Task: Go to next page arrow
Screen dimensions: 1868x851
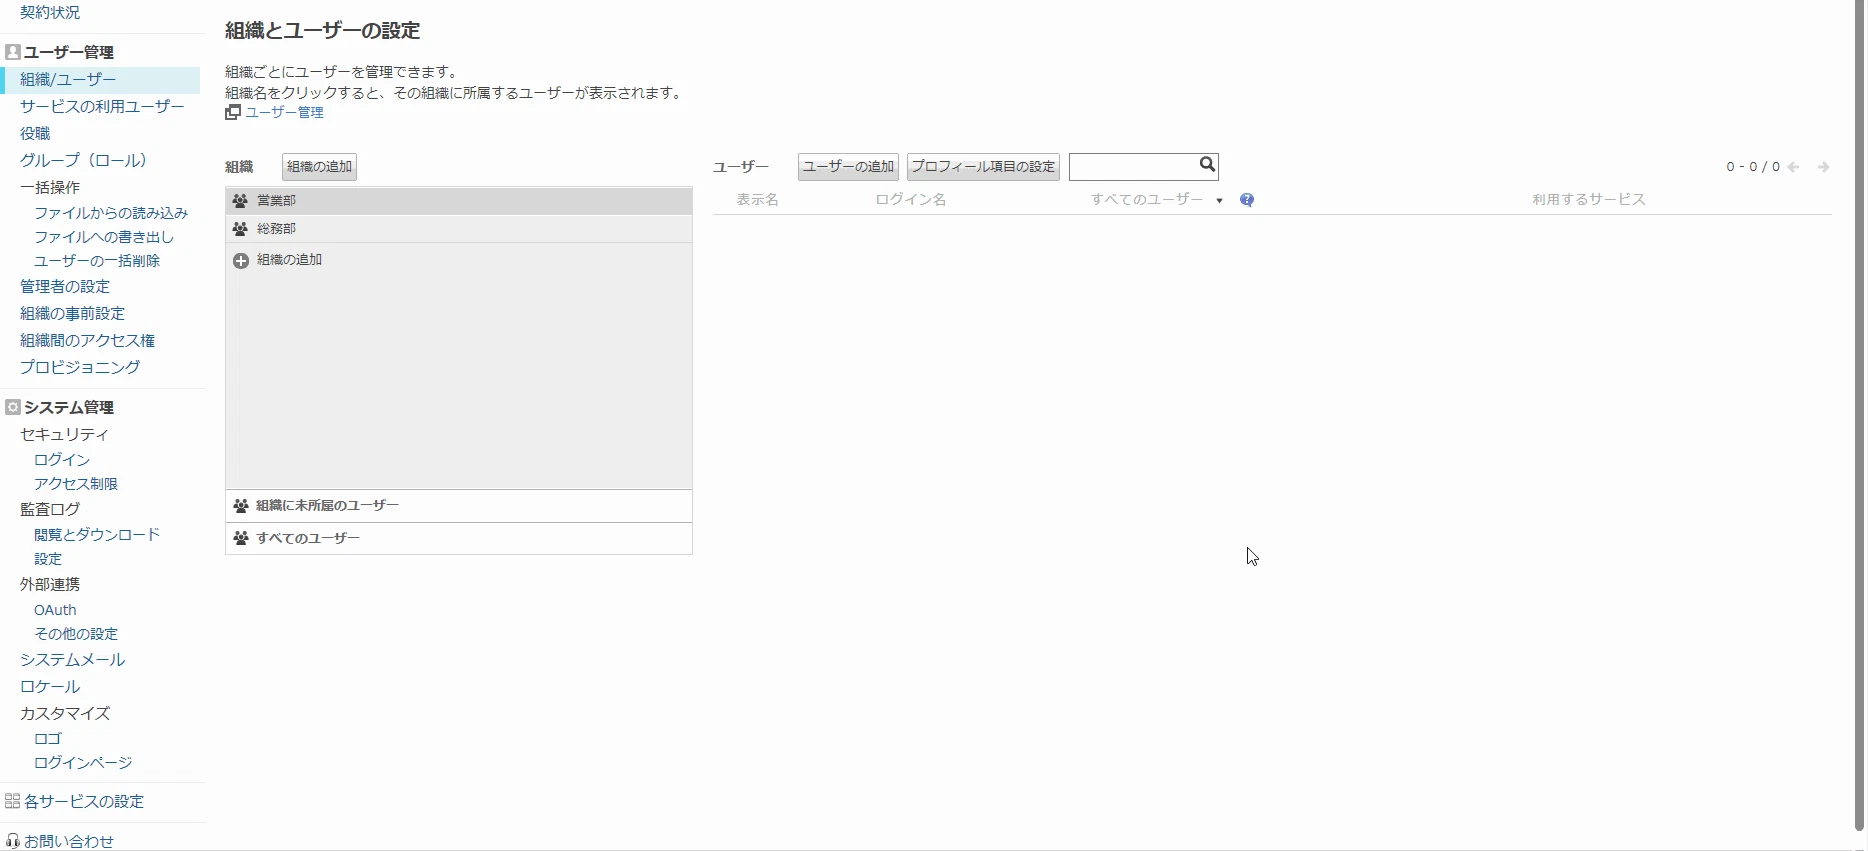Action: click(x=1824, y=167)
